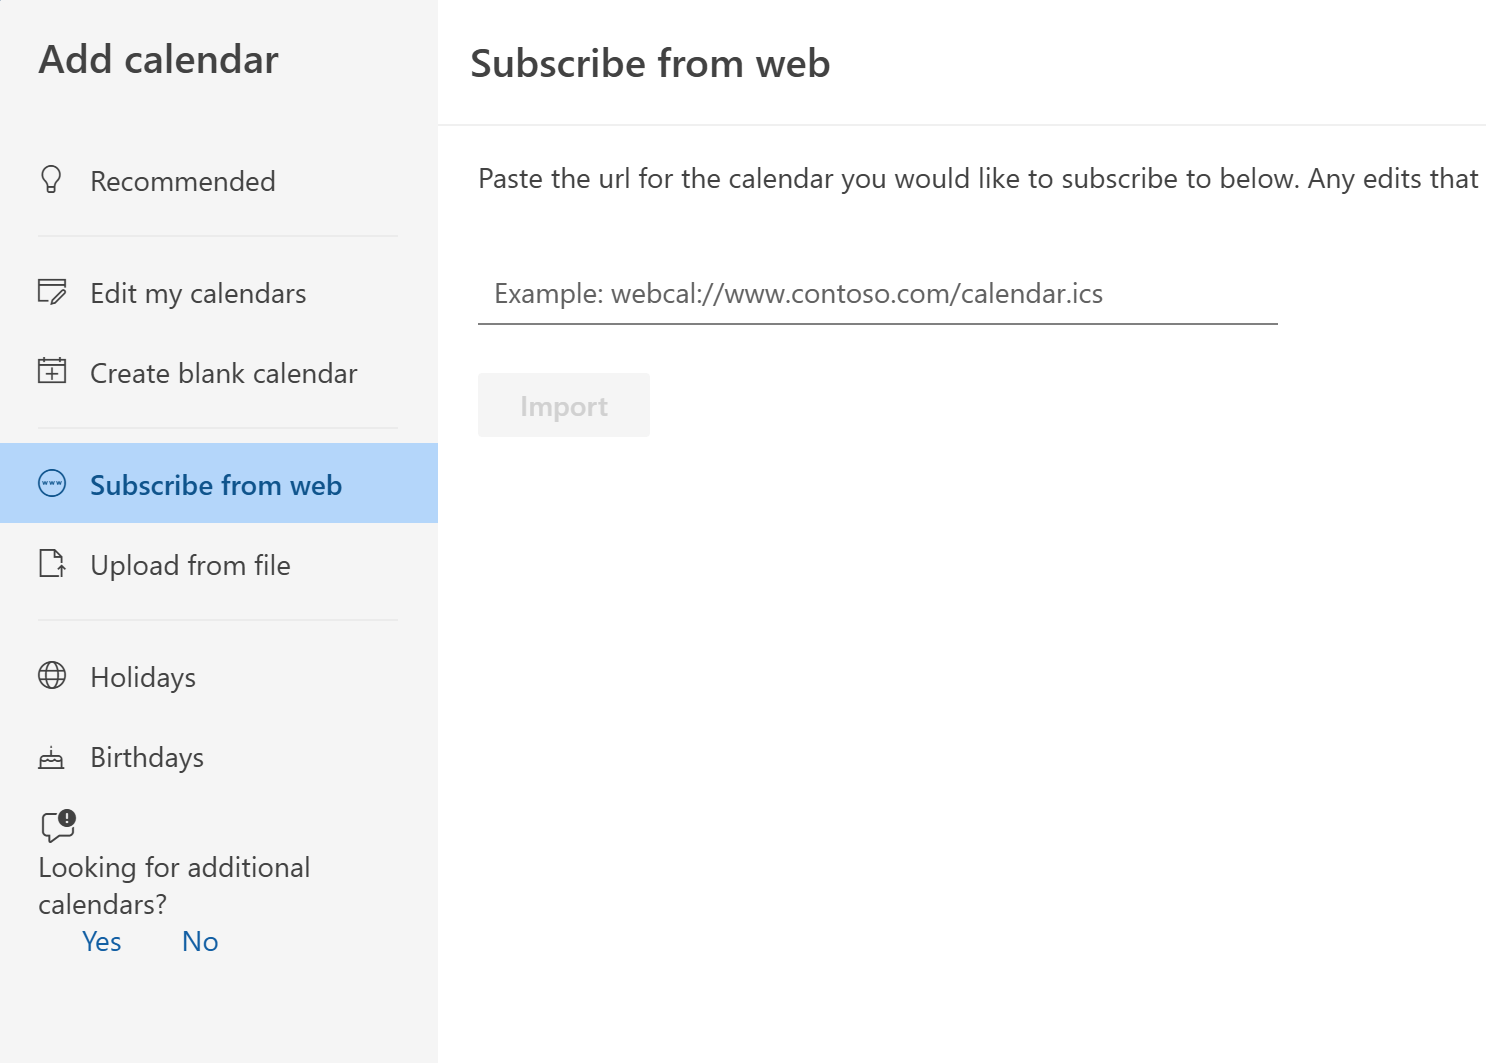This screenshot has height=1063, width=1486.
Task: Focus the calendar URL input field
Action: [x=877, y=294]
